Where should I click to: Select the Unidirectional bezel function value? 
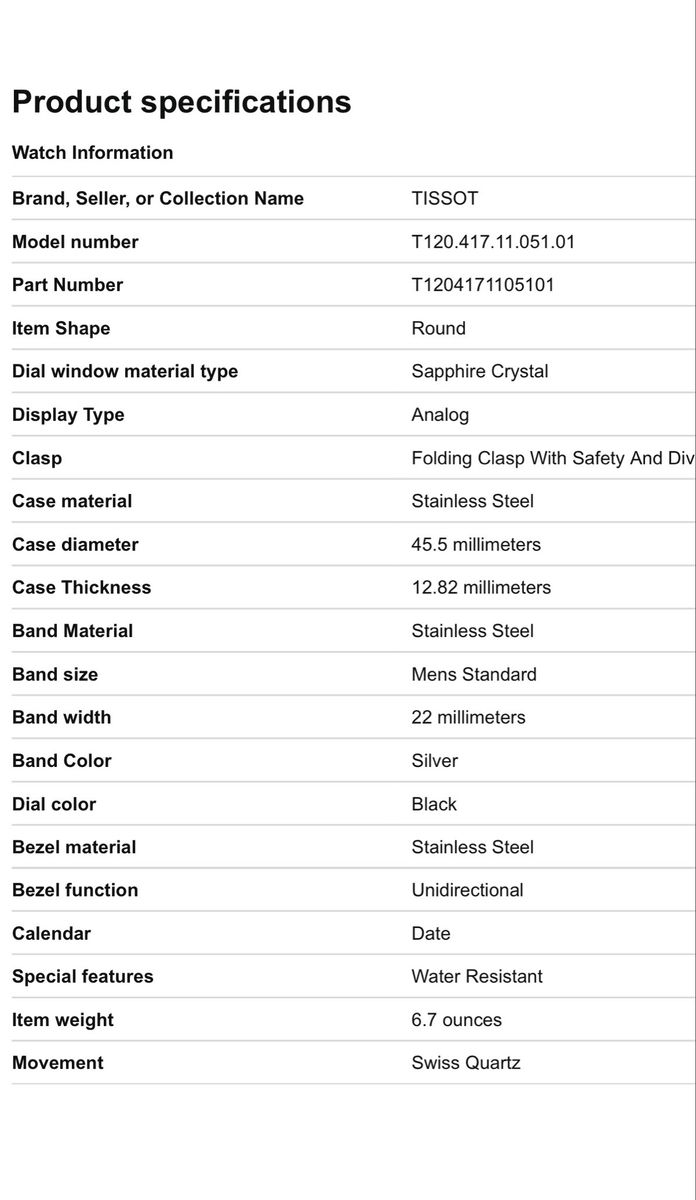pyautogui.click(x=467, y=890)
